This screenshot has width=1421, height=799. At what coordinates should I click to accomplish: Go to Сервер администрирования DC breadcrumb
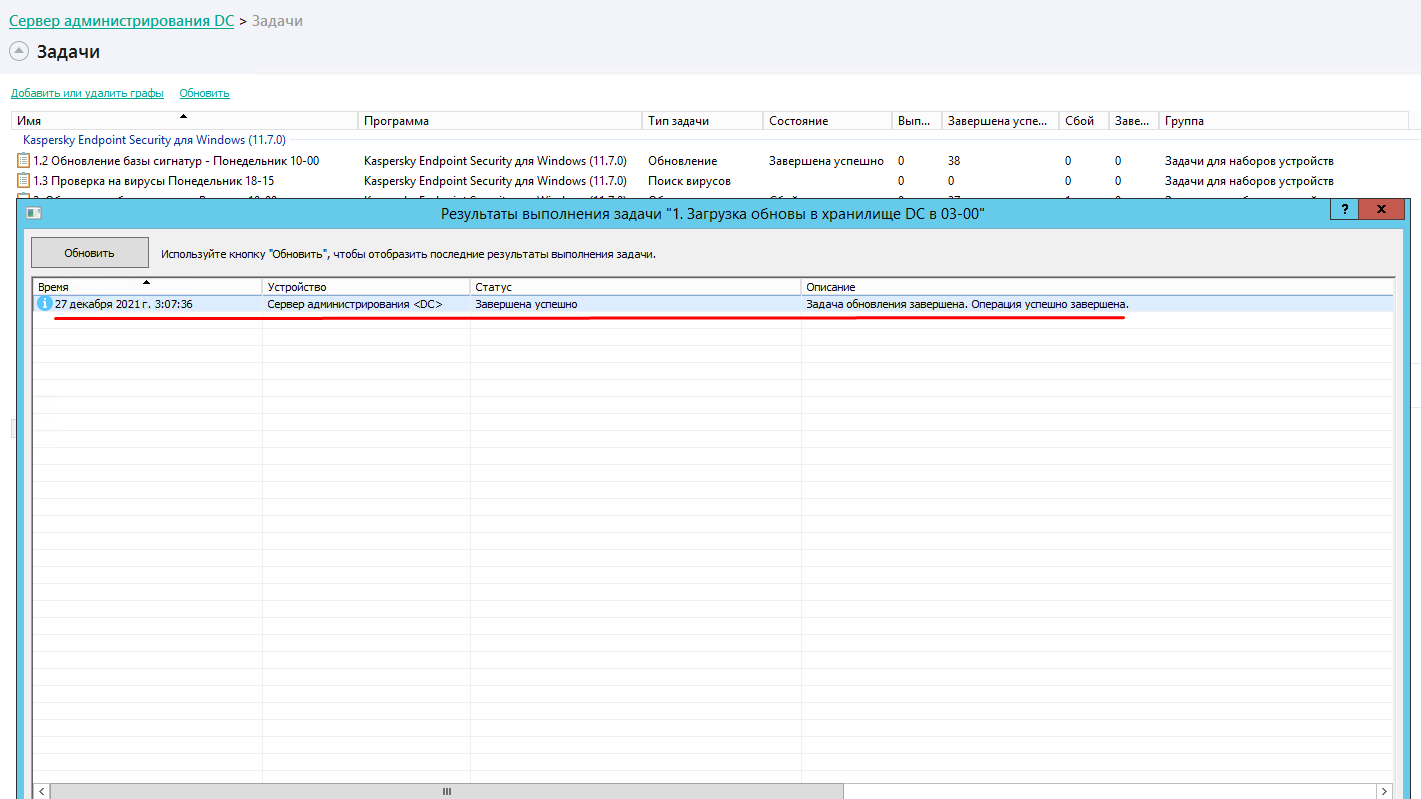pos(121,21)
